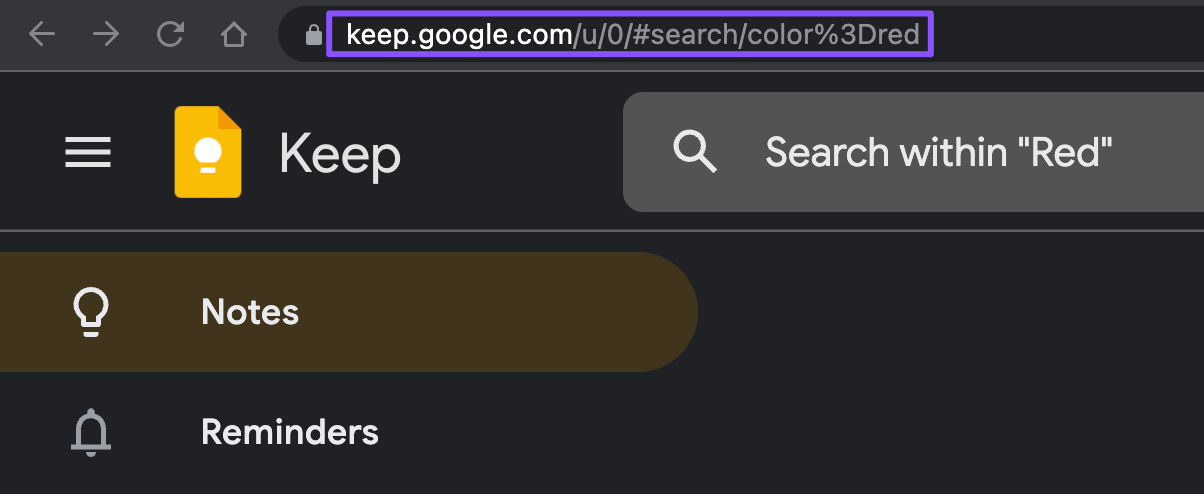Click the magnifier search icon

click(694, 152)
